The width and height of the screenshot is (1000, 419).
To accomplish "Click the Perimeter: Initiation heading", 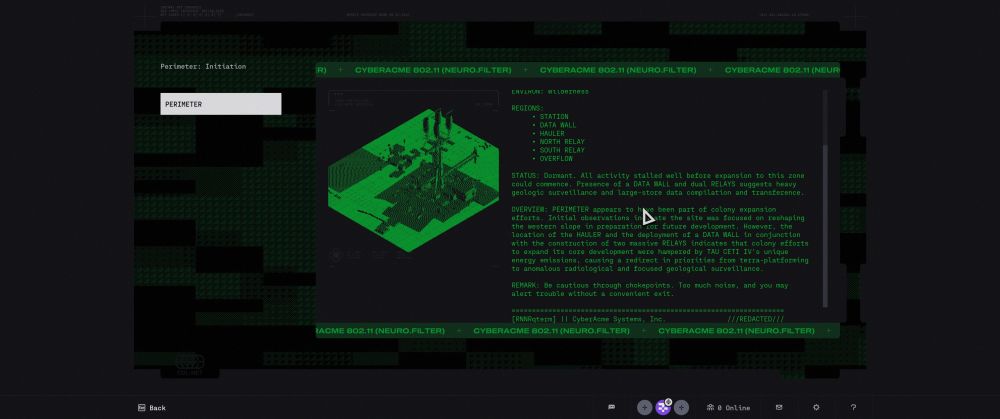I will click(x=203, y=66).
